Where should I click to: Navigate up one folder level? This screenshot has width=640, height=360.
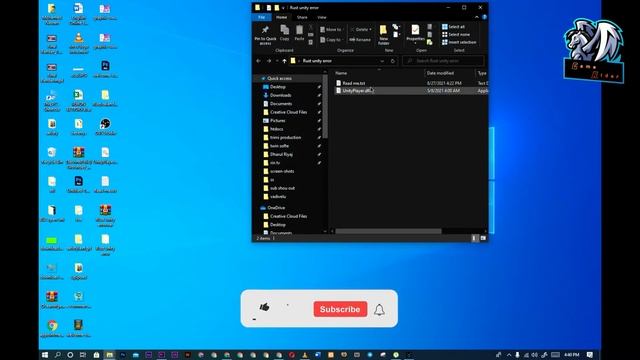point(284,61)
